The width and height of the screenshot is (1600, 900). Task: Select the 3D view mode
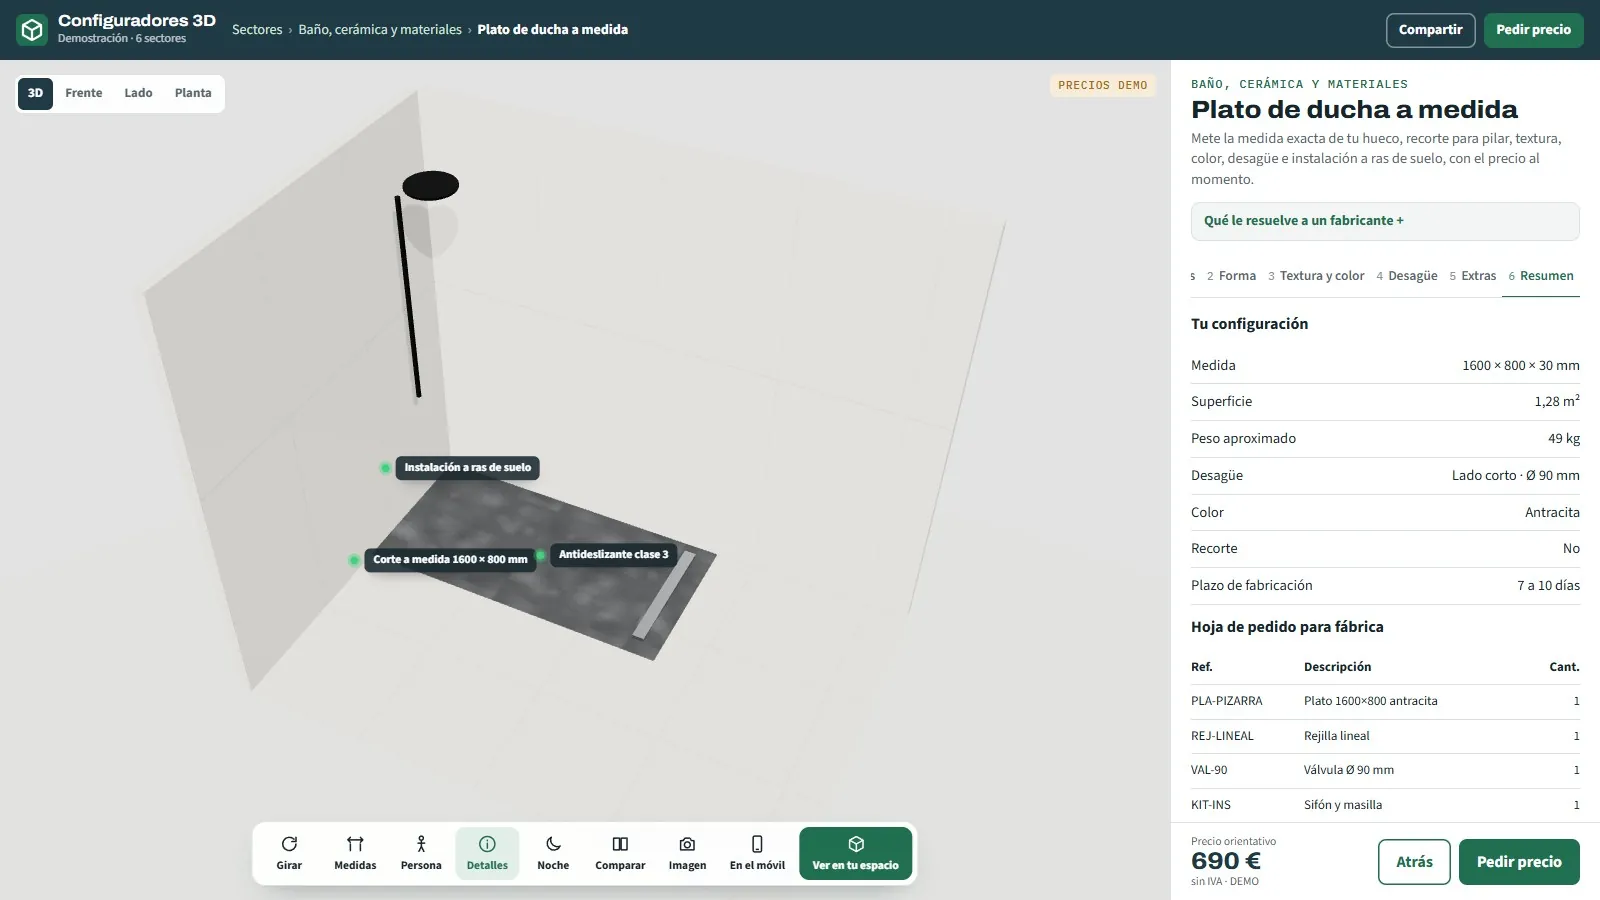point(35,93)
